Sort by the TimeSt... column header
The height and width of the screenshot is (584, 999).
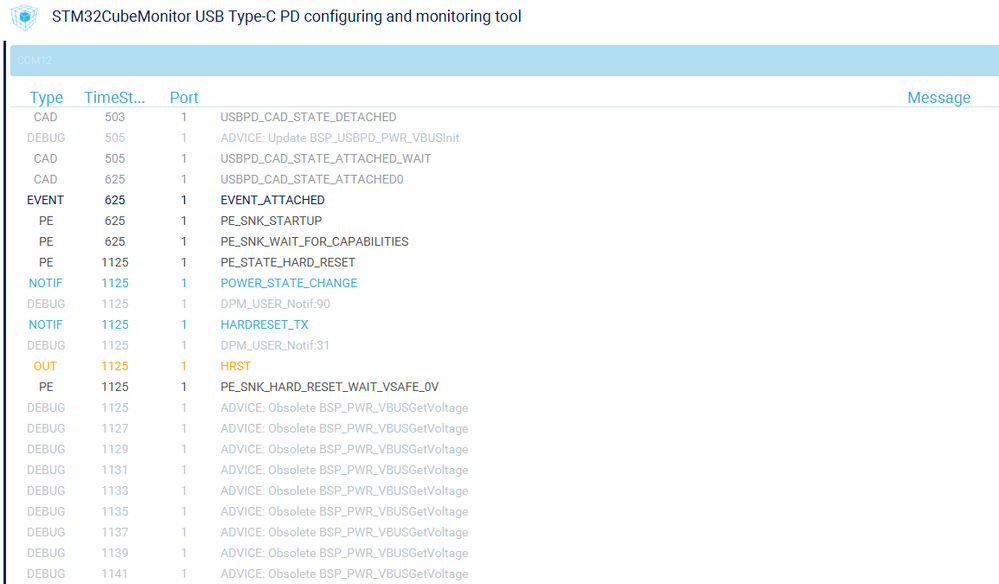pos(115,97)
